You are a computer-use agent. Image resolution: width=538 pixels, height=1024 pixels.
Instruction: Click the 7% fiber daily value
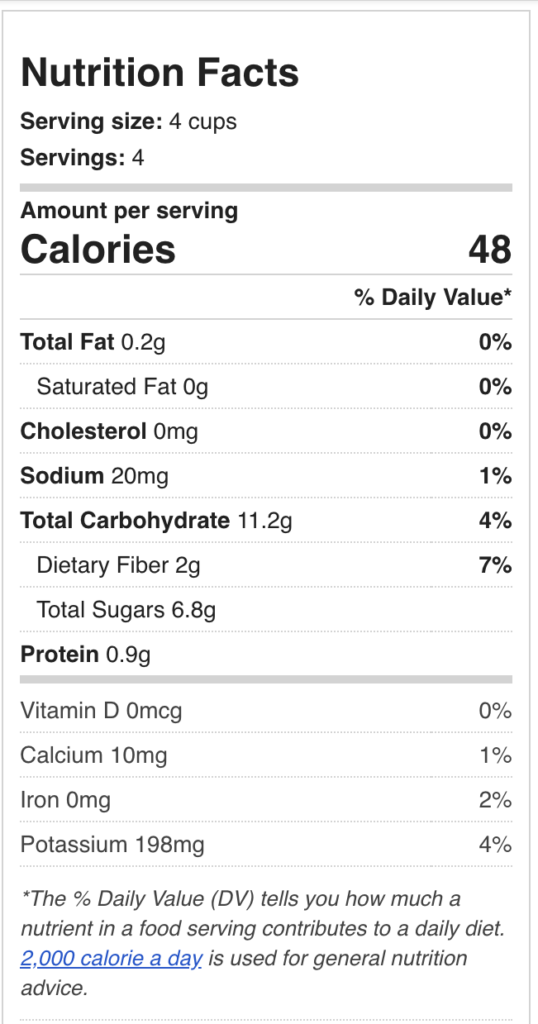[495, 565]
